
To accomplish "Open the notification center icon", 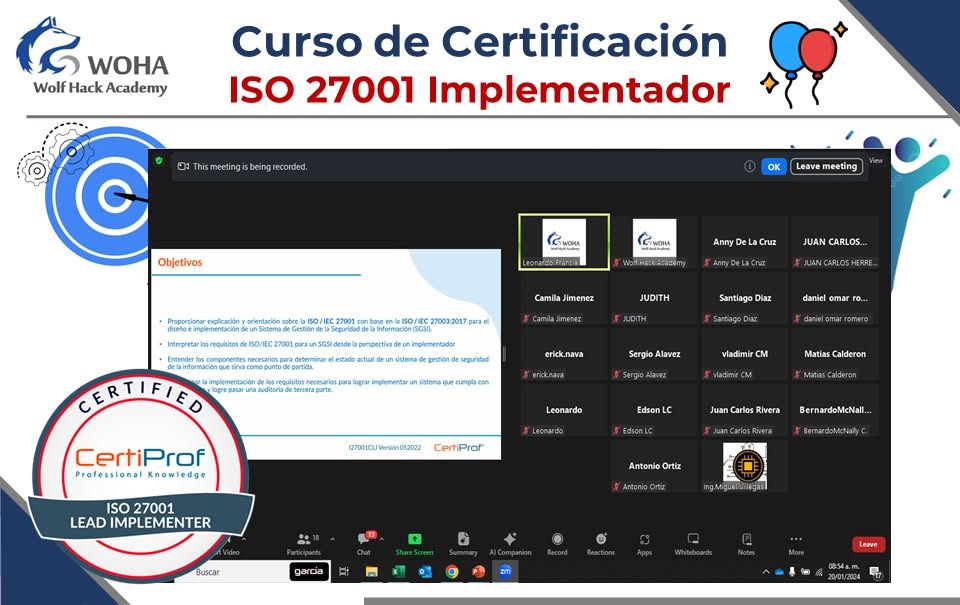I will point(876,572).
